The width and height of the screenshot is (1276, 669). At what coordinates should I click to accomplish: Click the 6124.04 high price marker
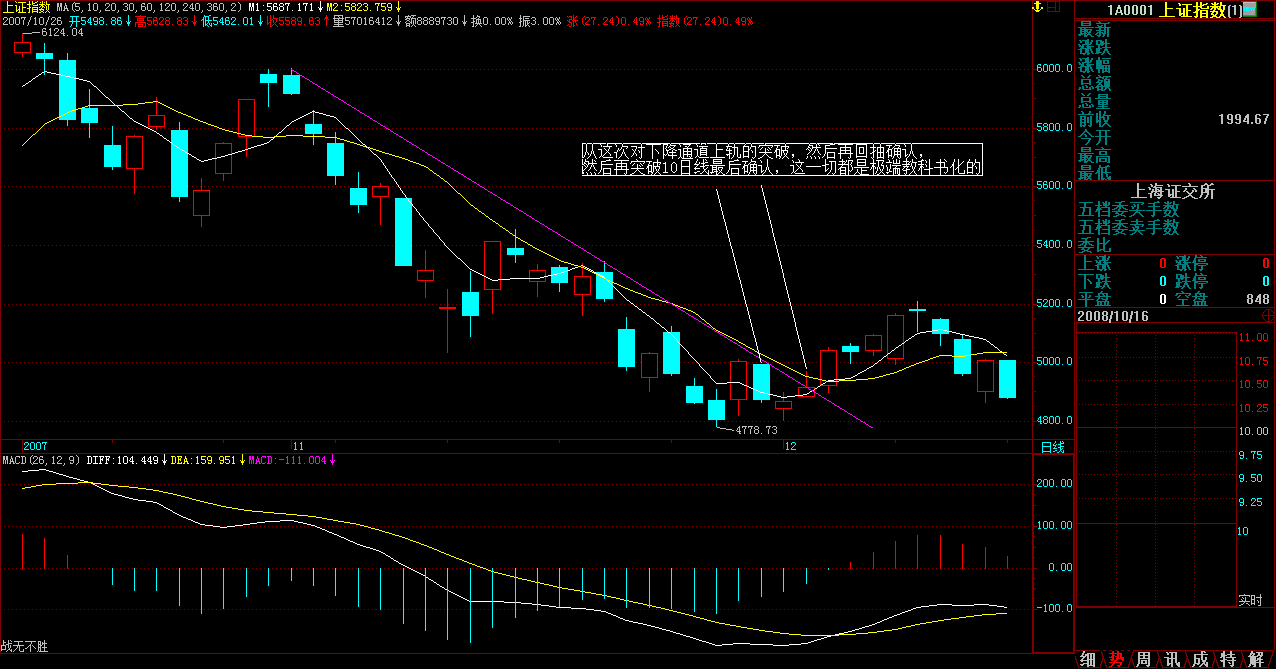coord(61,33)
